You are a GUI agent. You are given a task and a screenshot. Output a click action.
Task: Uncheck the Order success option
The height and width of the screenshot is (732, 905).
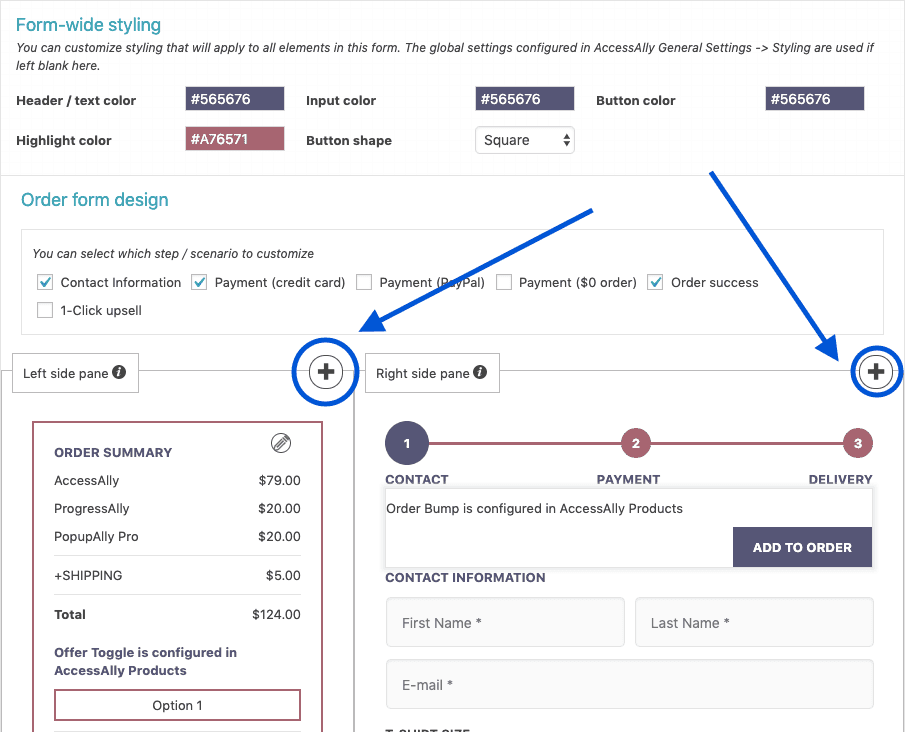[x=655, y=282]
